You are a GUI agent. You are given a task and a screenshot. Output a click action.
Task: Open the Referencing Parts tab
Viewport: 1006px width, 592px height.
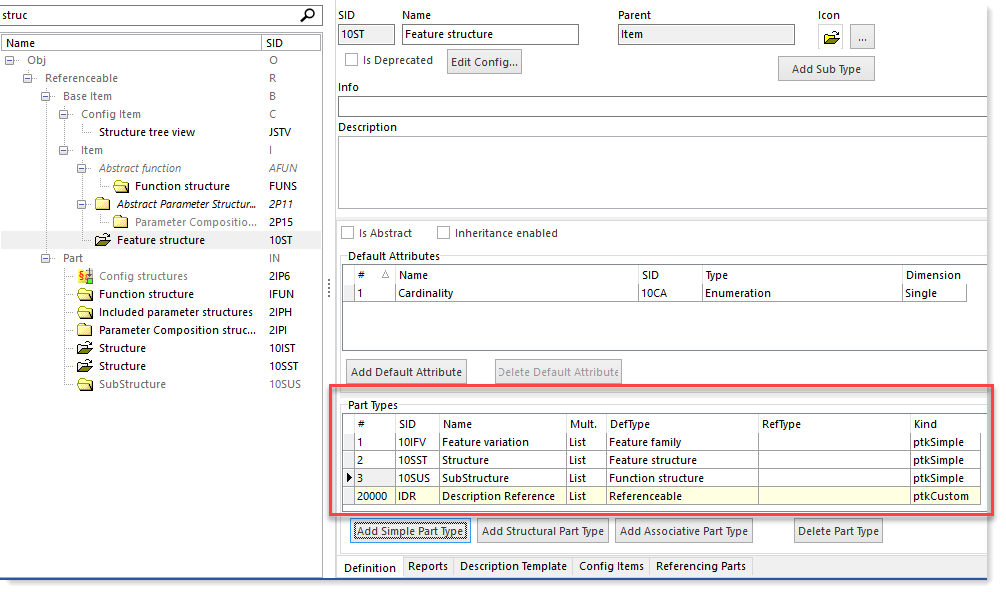(701, 566)
